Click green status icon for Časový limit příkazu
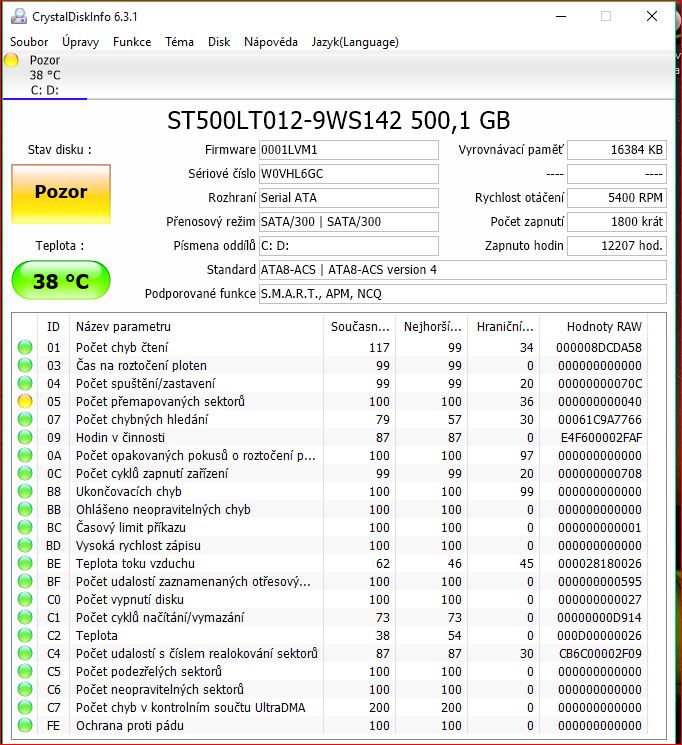Screen dimensions: 682x745 click(25, 527)
